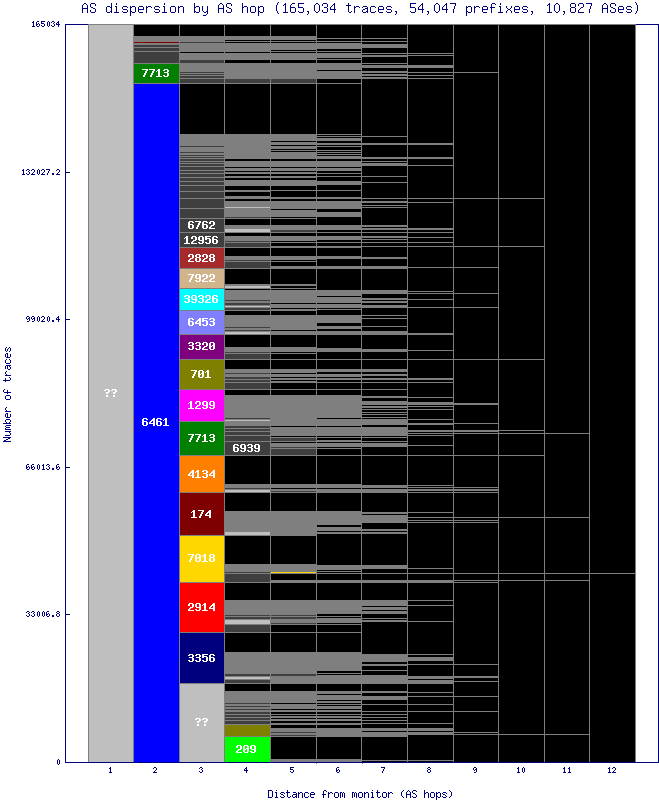659x800 pixels.
Task: Select the yellow AS 7018 block
Action: click(201, 558)
